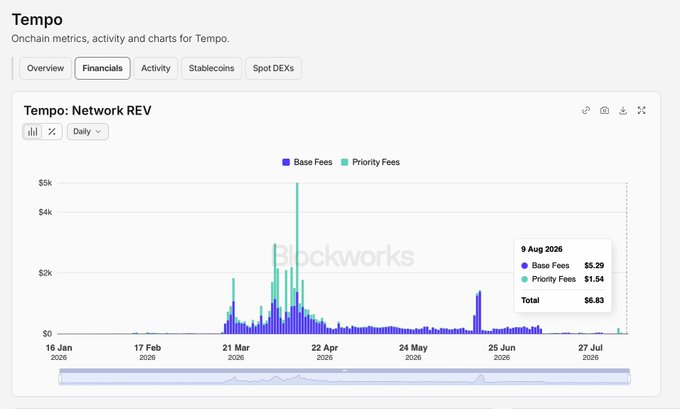Click the 25 Jun x-axis label
This screenshot has width=680, height=409.
click(502, 352)
